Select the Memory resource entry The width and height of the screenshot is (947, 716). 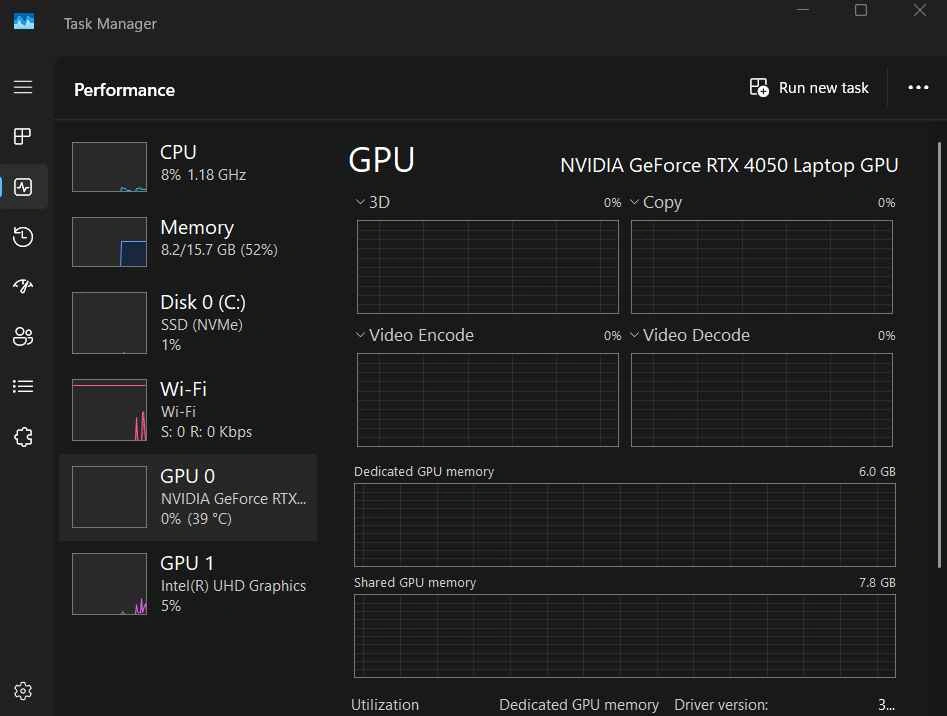188,241
